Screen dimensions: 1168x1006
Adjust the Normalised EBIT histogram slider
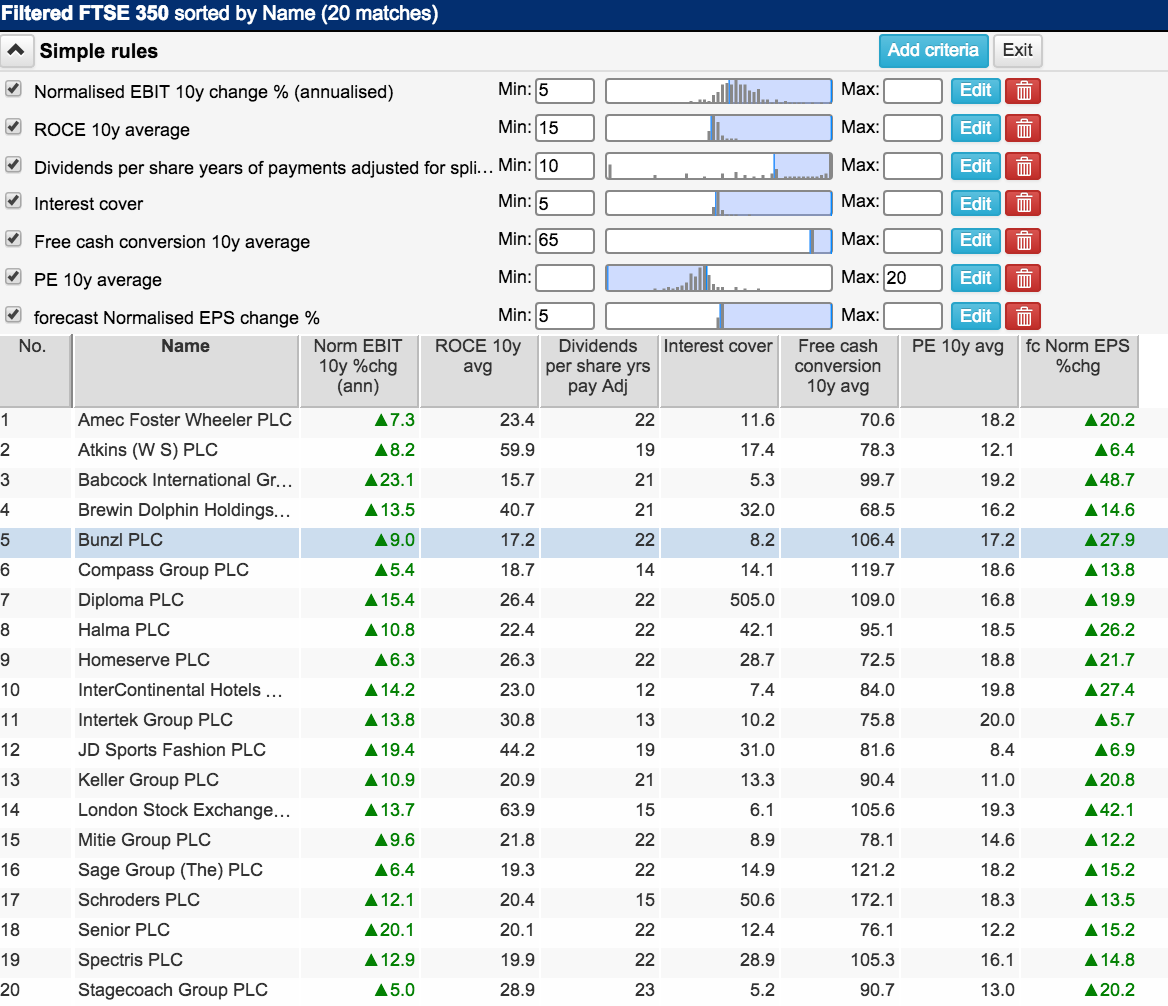point(719,91)
